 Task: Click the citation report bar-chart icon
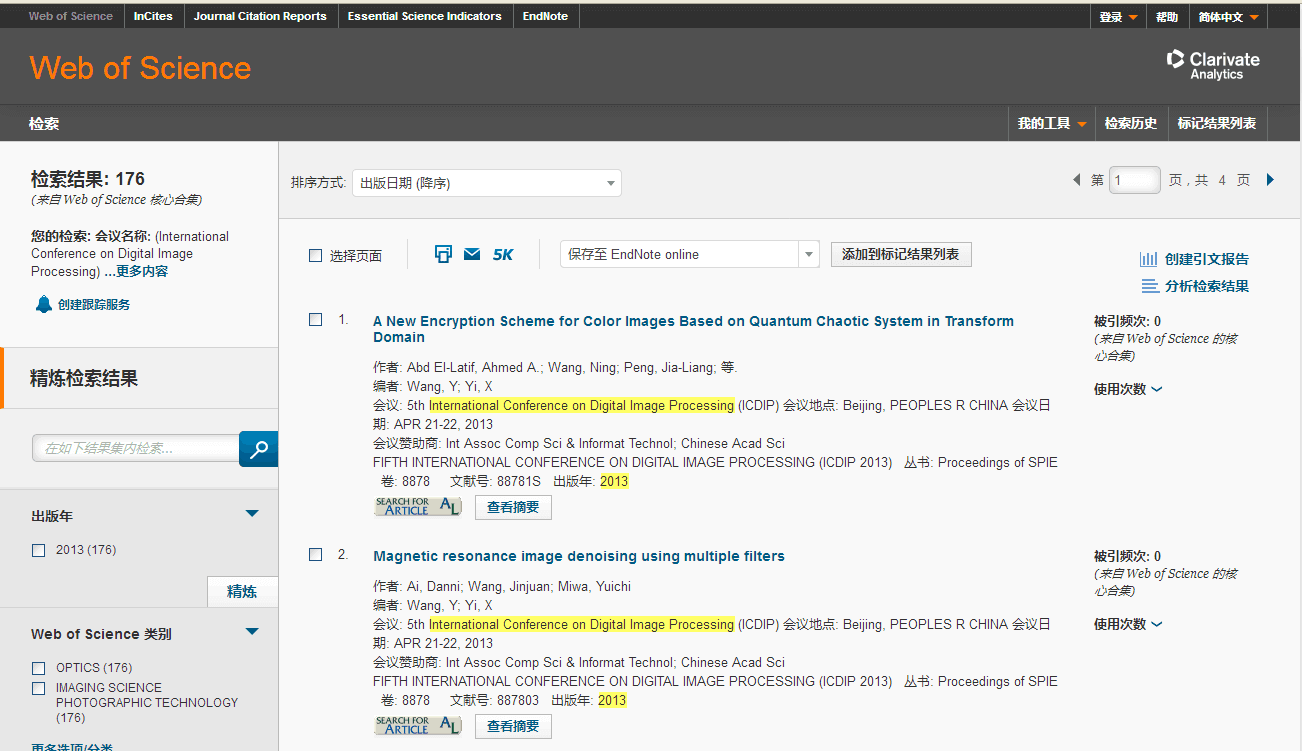click(x=1149, y=259)
